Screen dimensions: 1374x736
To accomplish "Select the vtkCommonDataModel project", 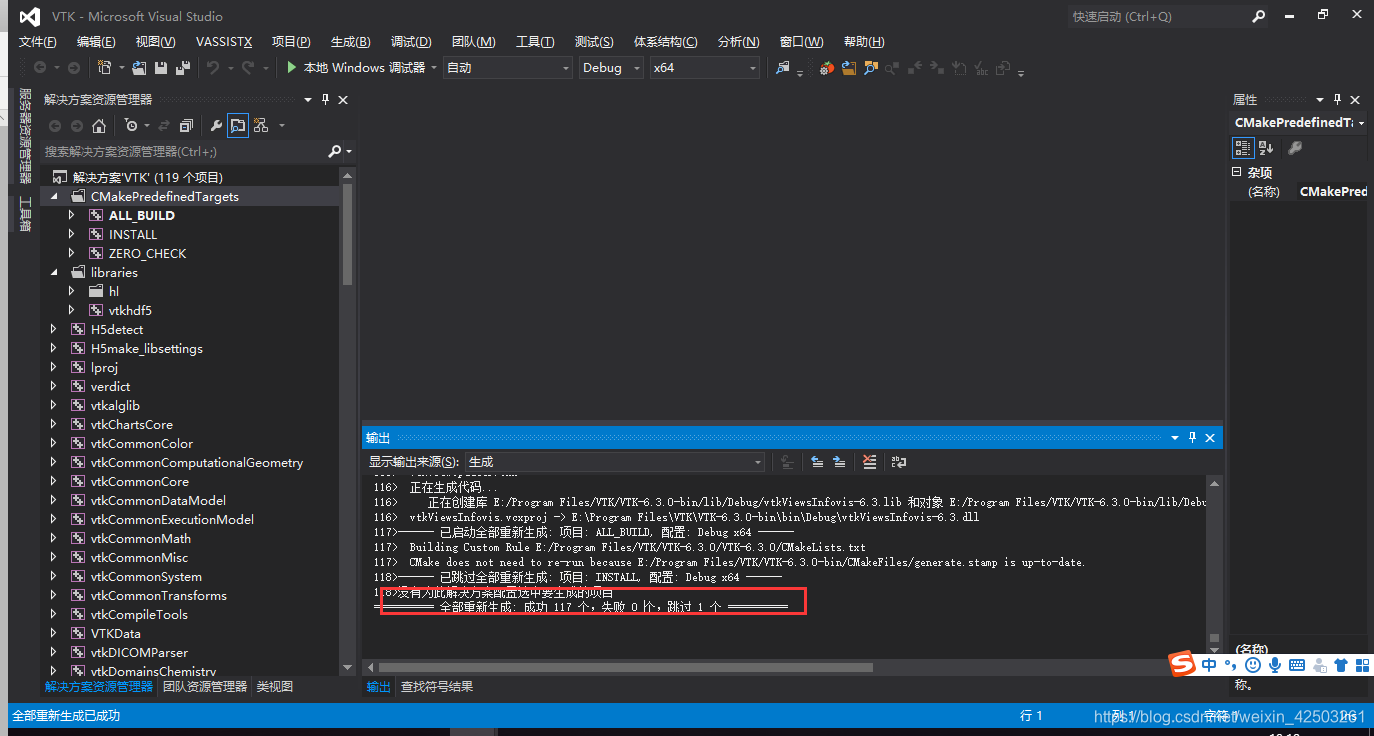I will pos(158,500).
